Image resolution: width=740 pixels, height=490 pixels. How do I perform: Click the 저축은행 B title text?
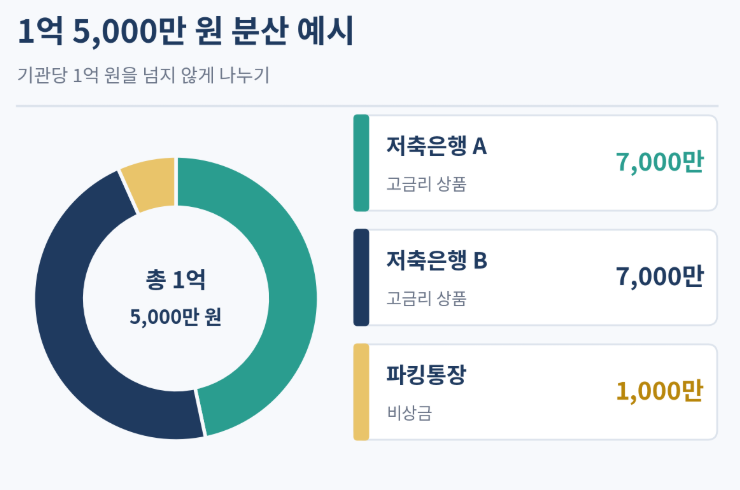pos(437,260)
